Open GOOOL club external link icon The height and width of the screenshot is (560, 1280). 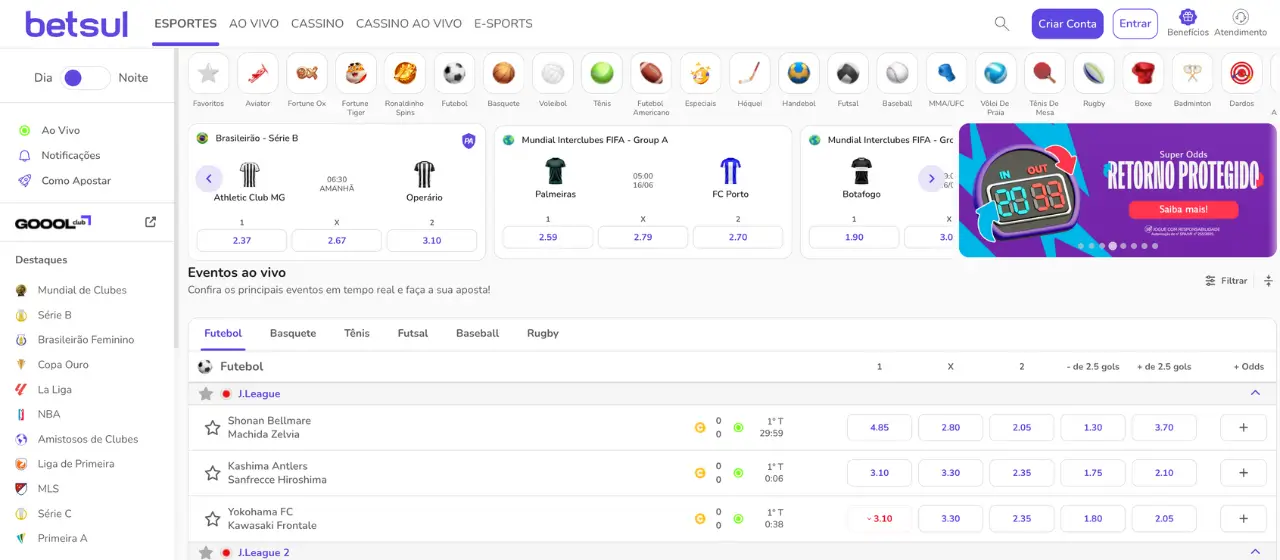click(151, 222)
